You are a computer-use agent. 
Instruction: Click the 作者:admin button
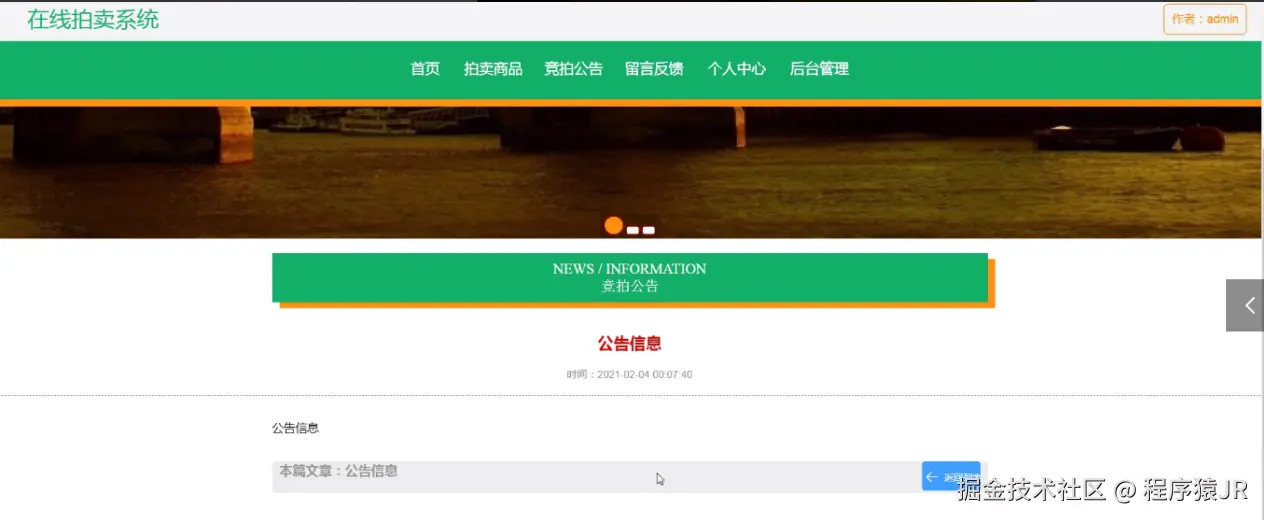click(1205, 19)
